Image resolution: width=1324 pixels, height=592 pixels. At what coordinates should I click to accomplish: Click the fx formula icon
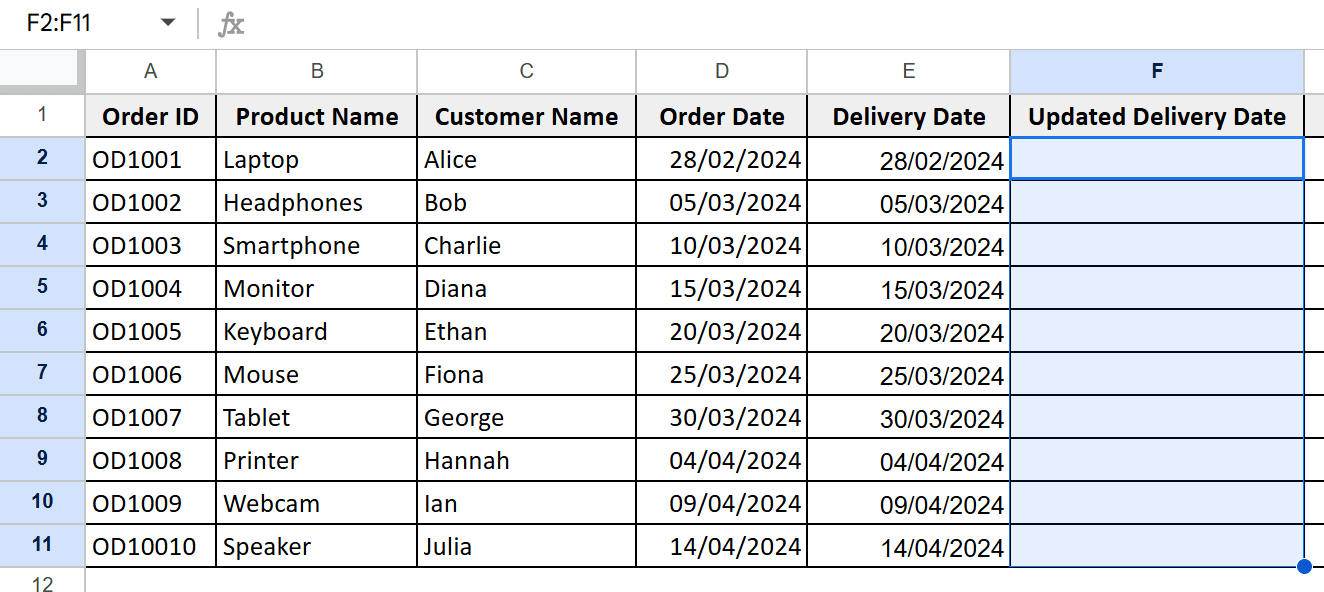[x=231, y=24]
